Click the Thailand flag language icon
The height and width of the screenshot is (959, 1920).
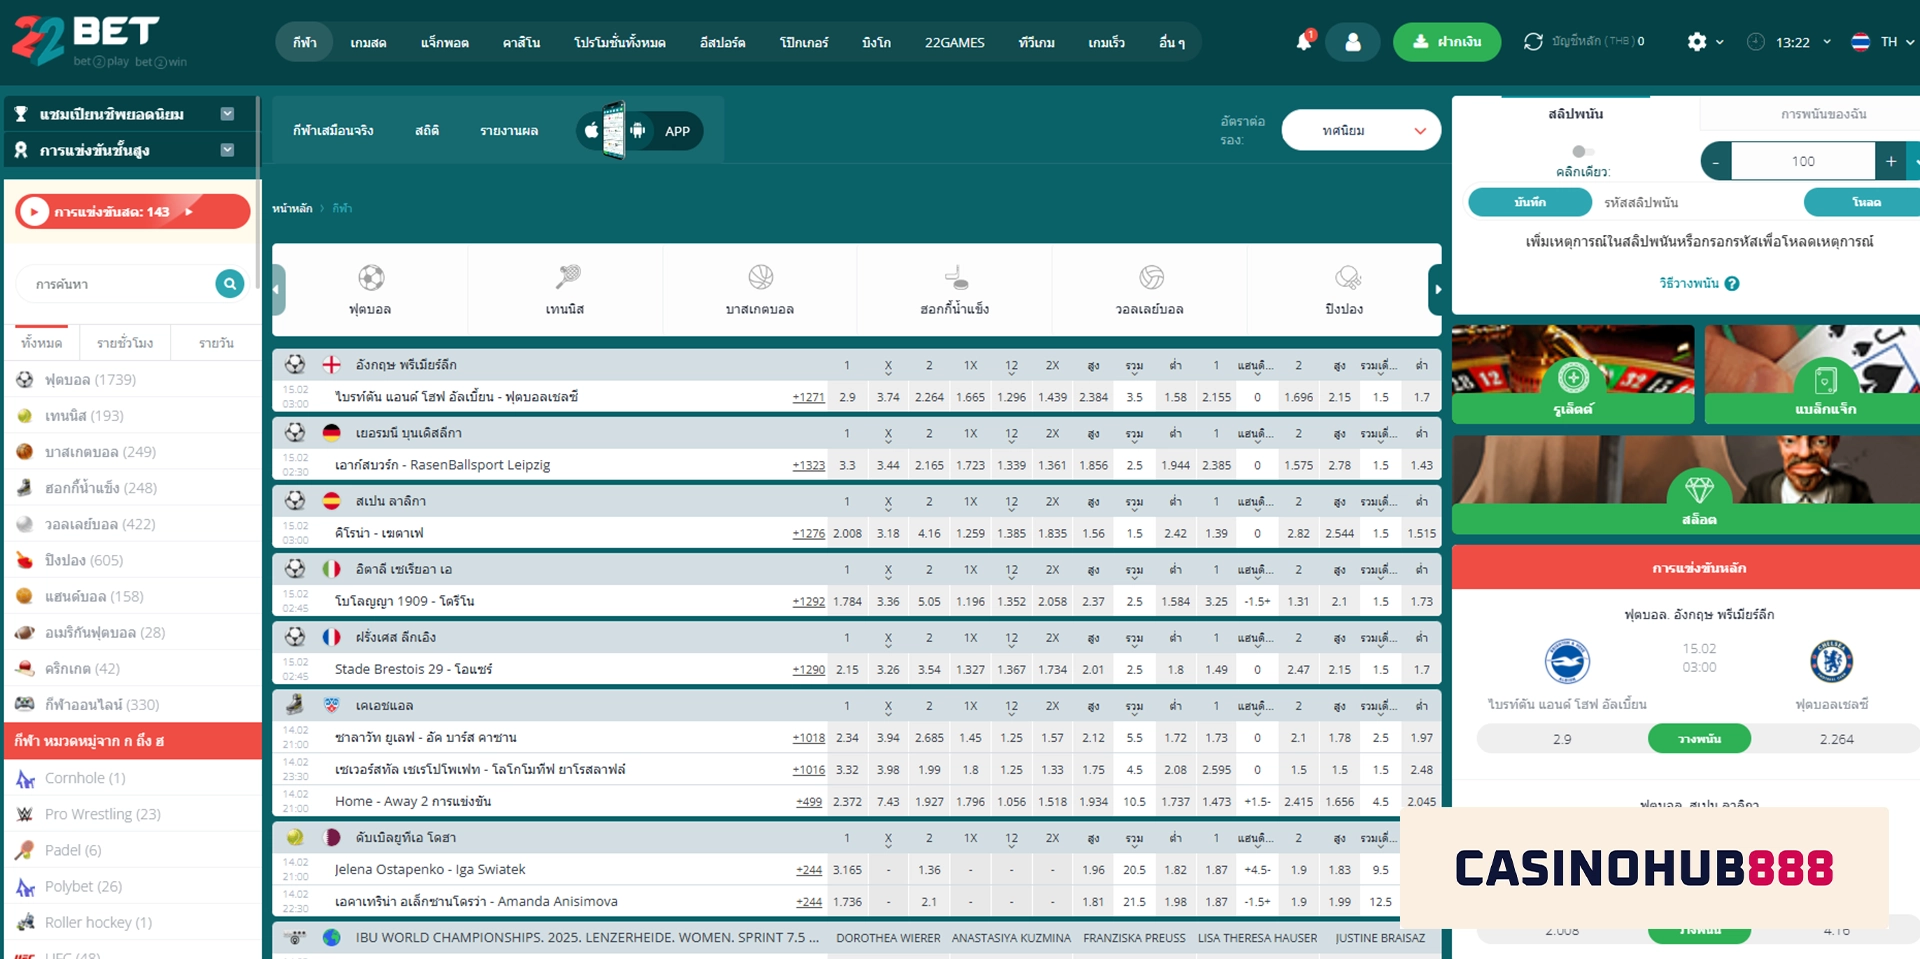(1860, 42)
